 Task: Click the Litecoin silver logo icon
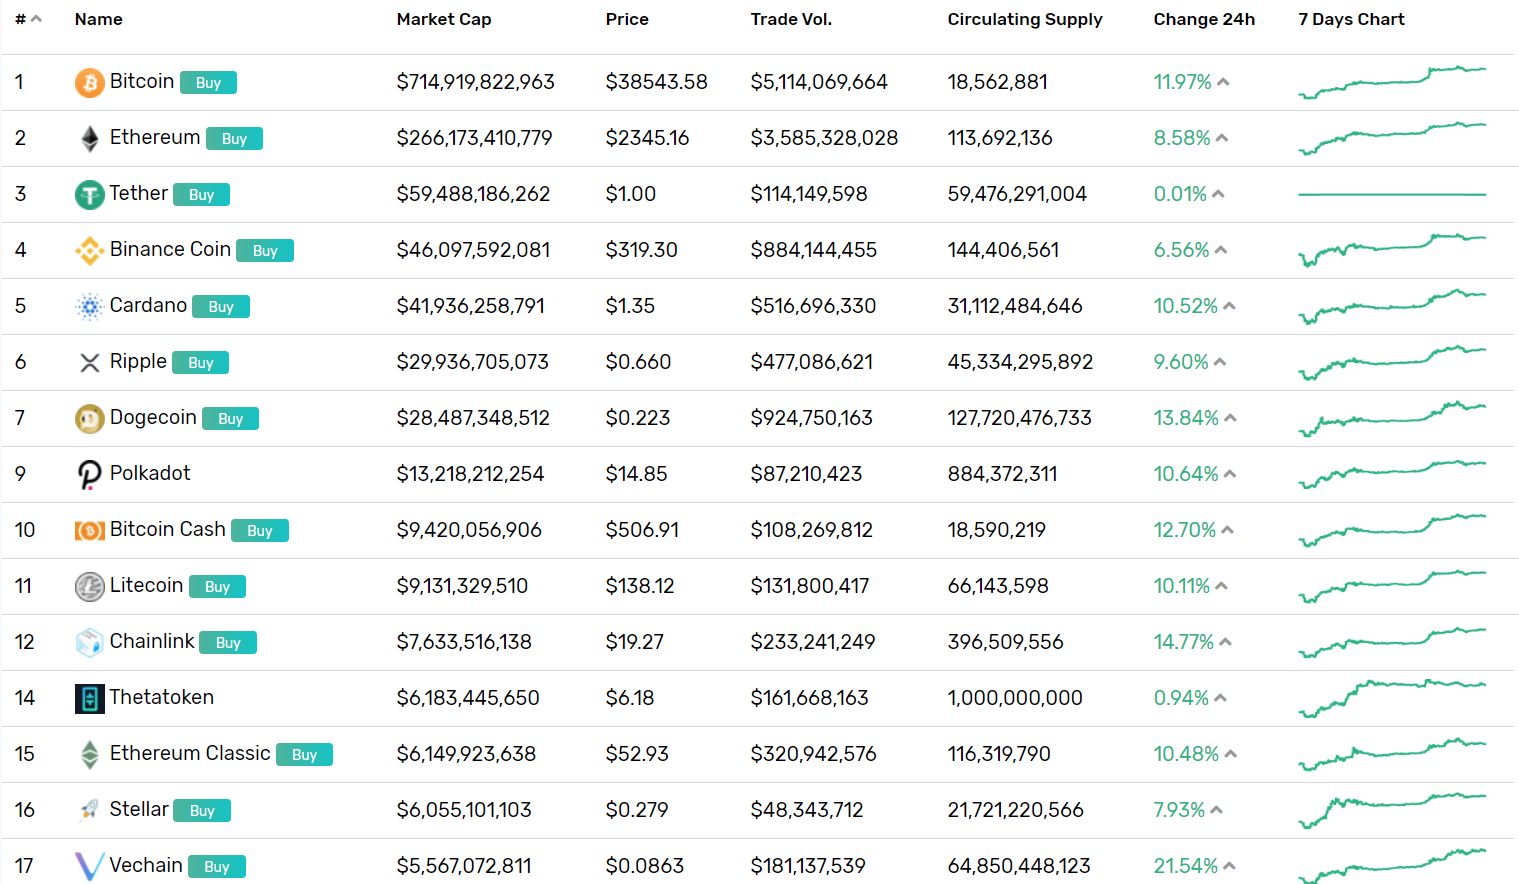(x=90, y=586)
